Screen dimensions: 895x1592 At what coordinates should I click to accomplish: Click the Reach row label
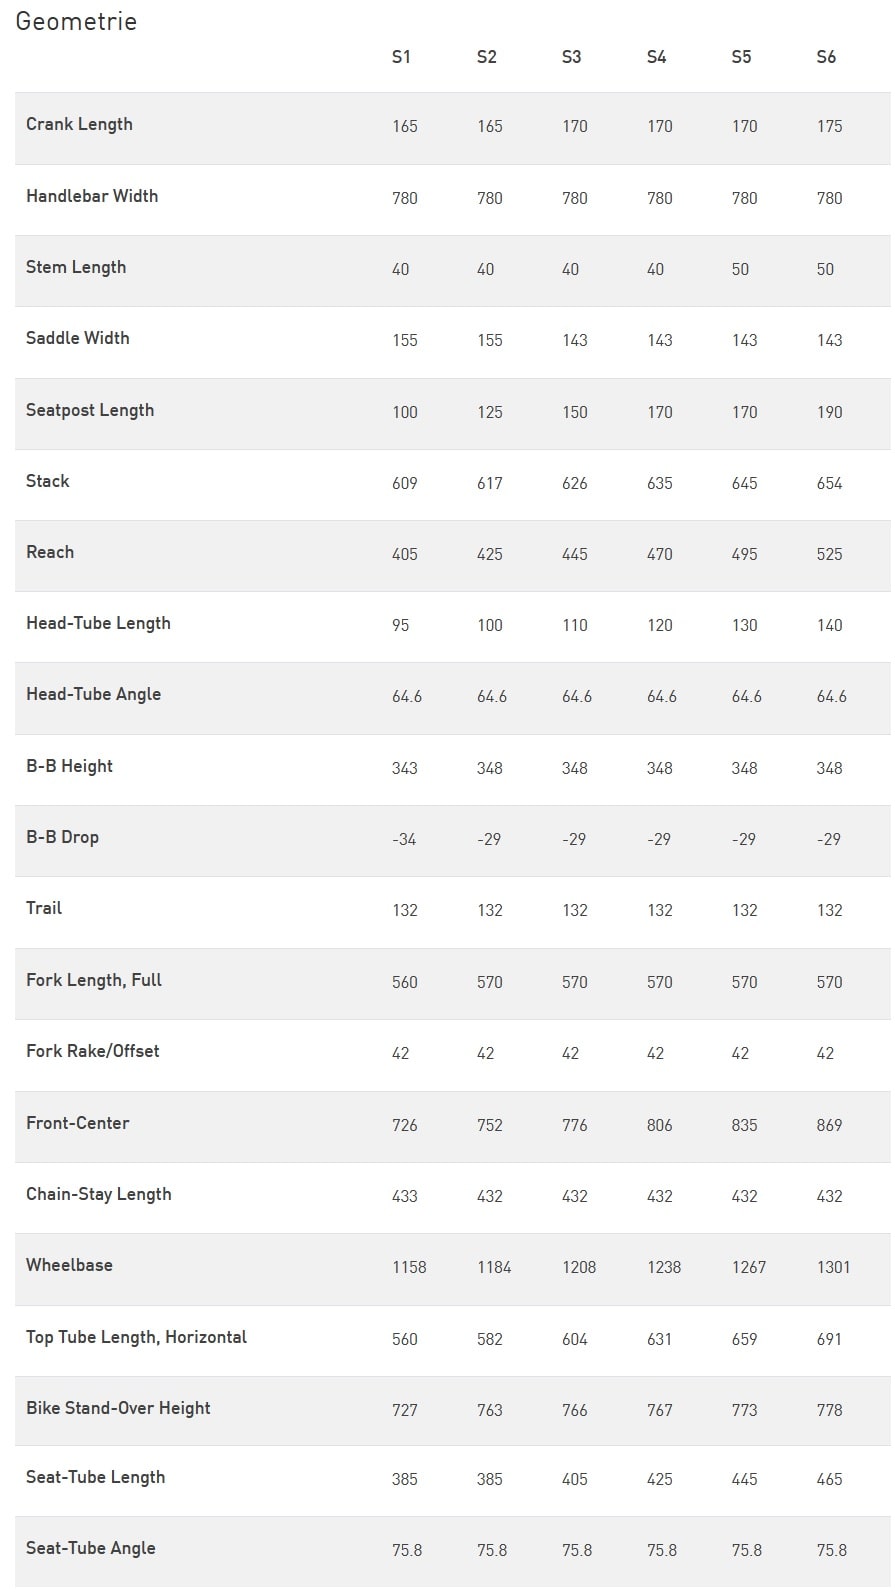click(x=50, y=552)
